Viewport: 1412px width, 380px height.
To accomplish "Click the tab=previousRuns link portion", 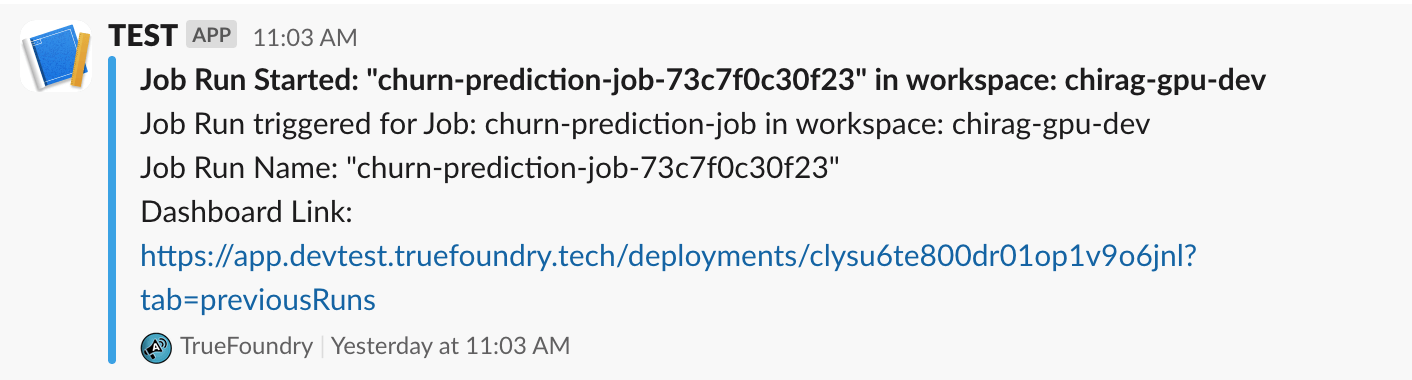I will [258, 300].
